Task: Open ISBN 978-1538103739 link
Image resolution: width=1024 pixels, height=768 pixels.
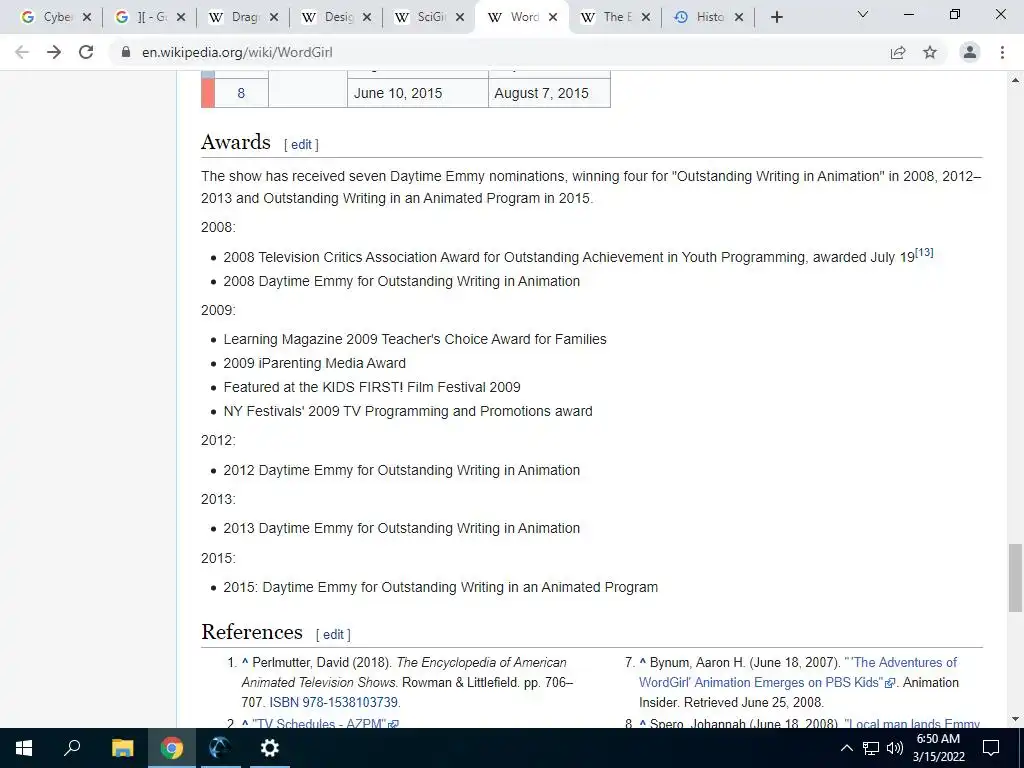Action: pyautogui.click(x=334, y=702)
